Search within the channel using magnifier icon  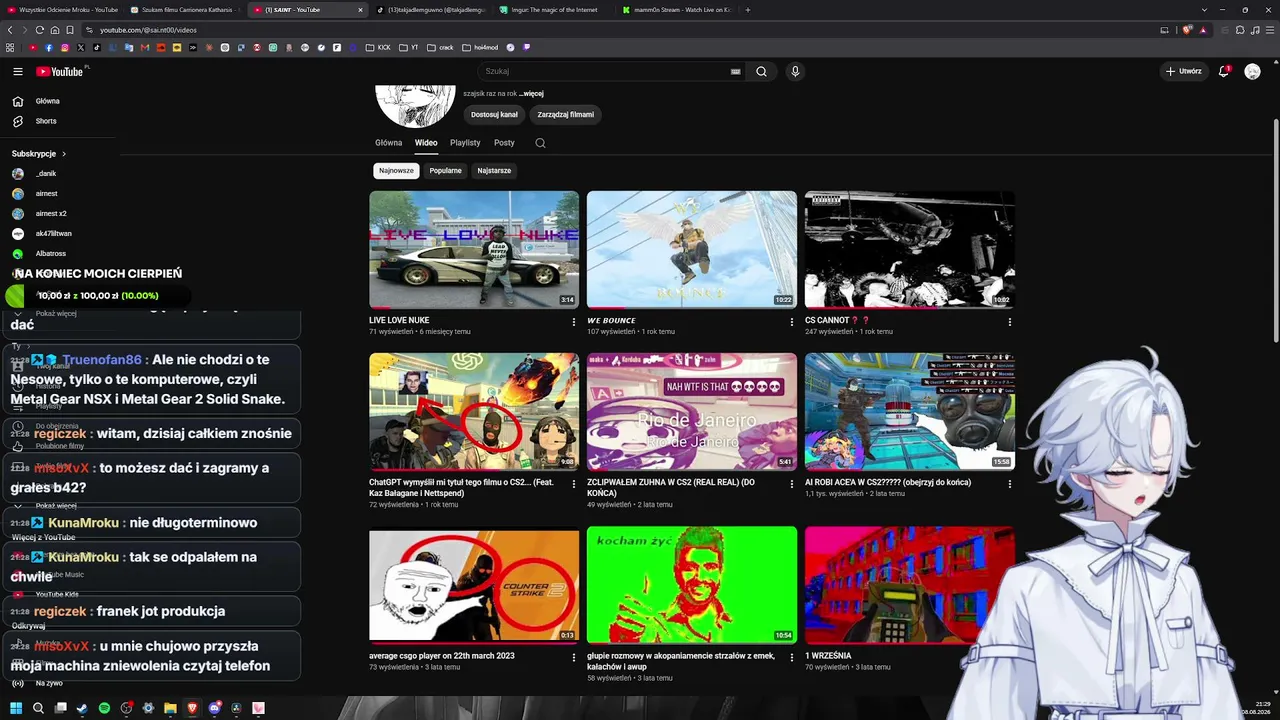tap(540, 143)
